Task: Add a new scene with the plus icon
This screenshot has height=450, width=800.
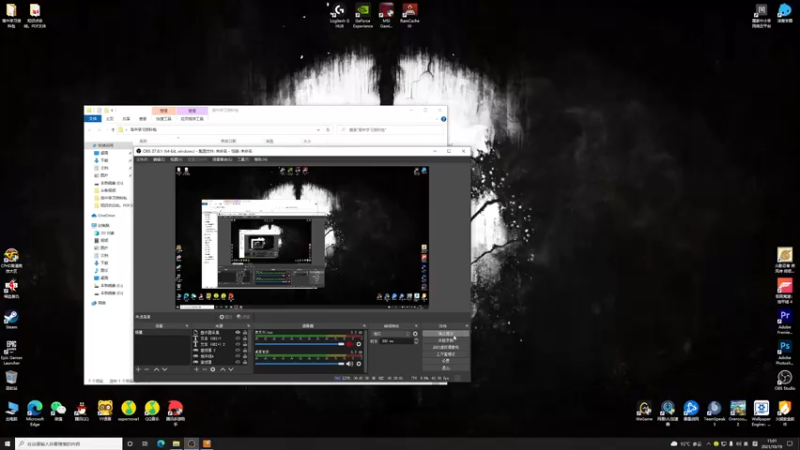Action: click(x=138, y=369)
